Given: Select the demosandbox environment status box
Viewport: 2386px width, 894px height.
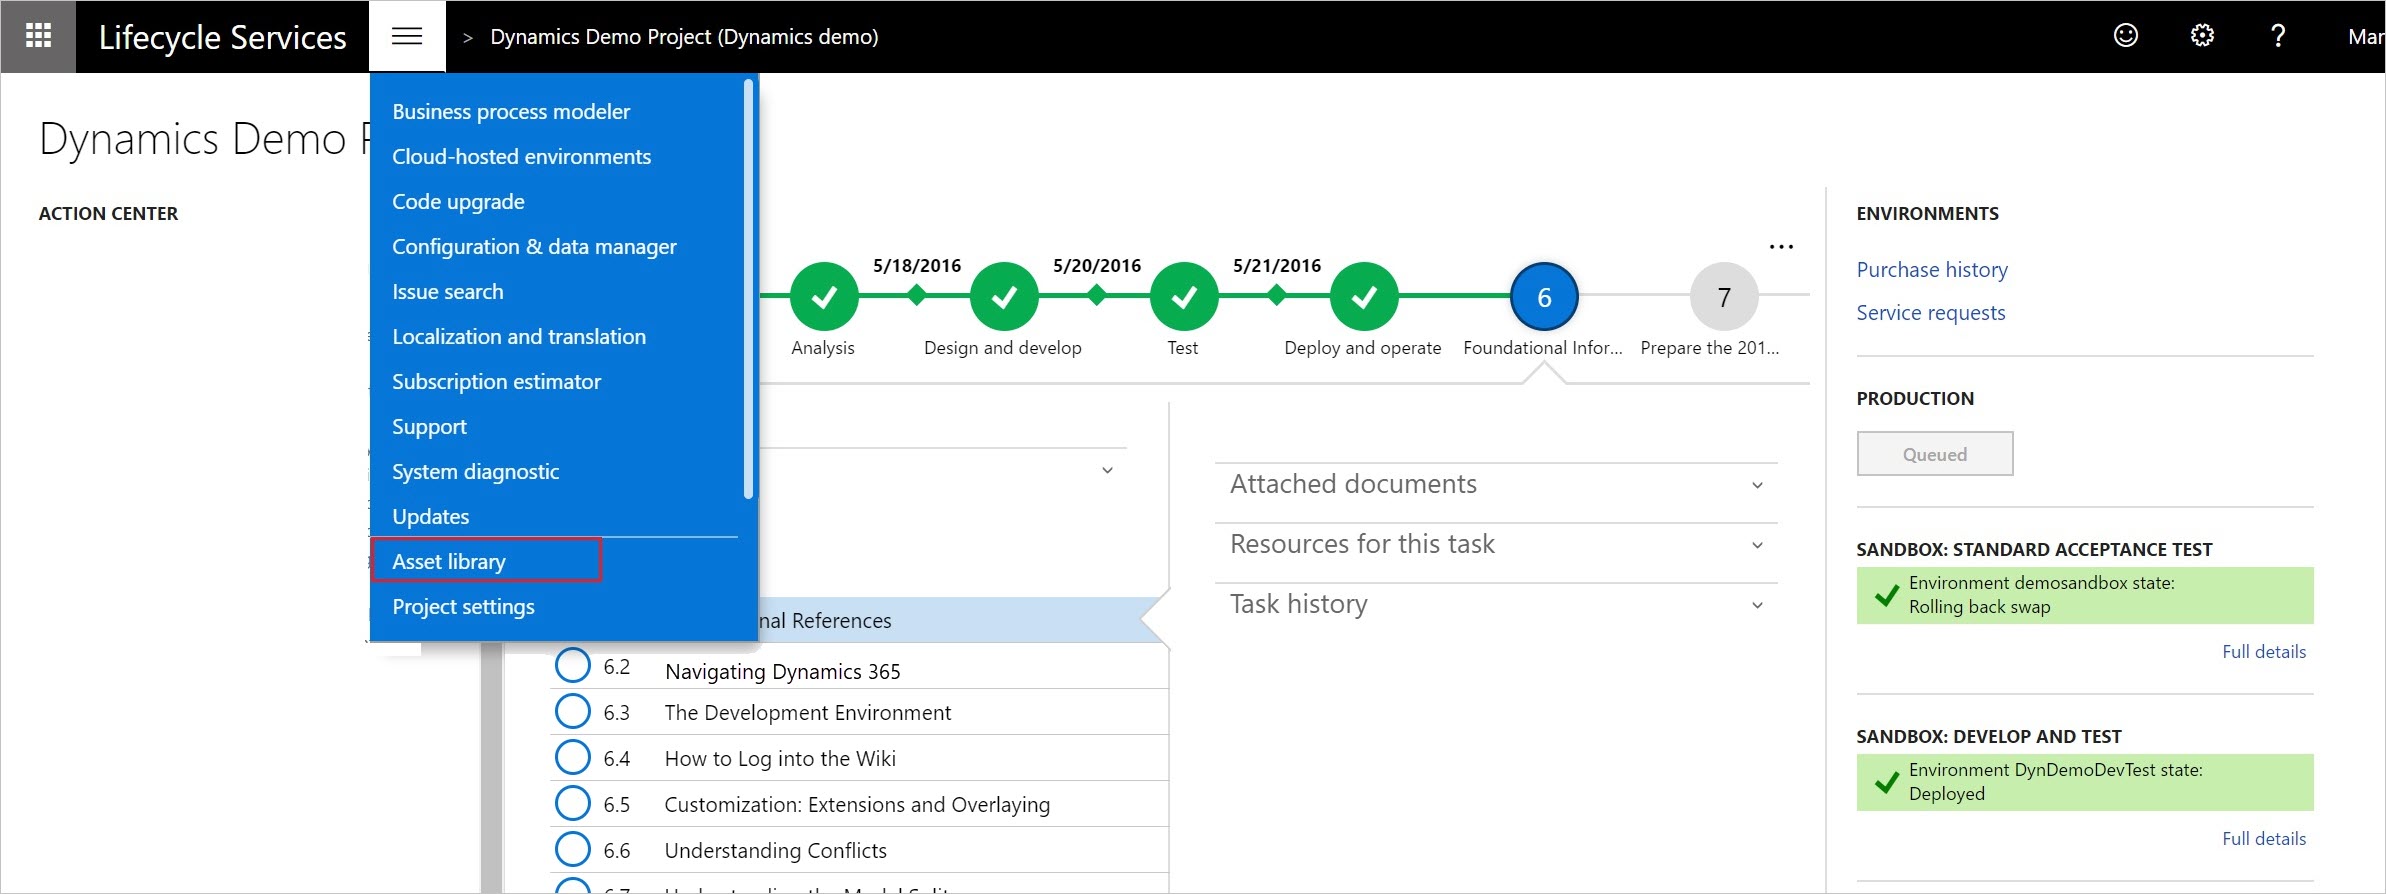Looking at the screenshot, I should pos(2085,595).
